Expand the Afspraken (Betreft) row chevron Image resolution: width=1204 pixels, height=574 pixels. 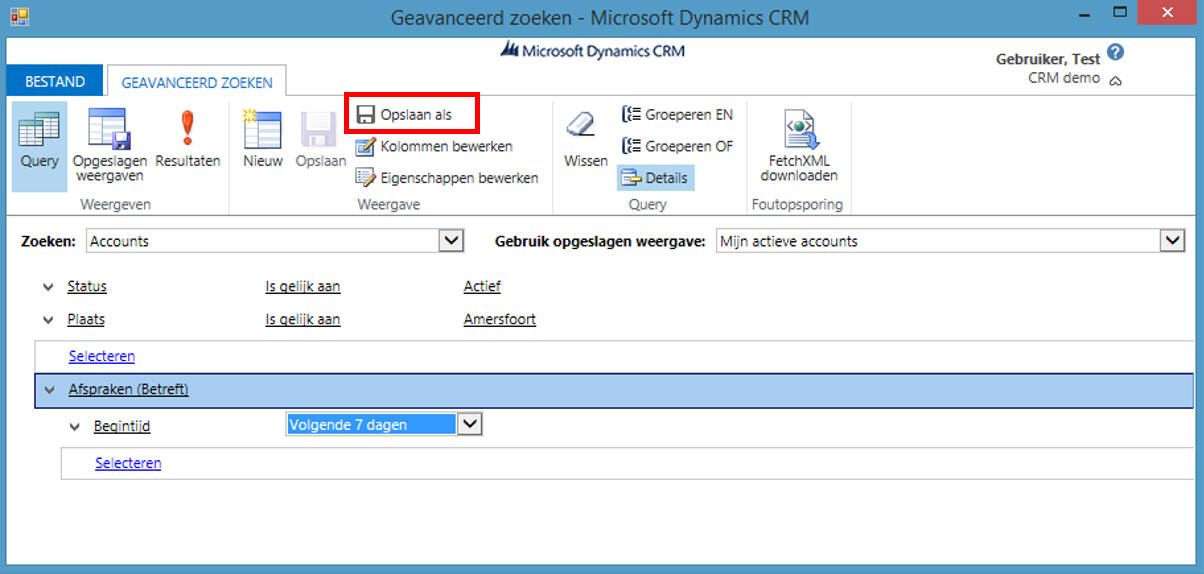coord(50,390)
